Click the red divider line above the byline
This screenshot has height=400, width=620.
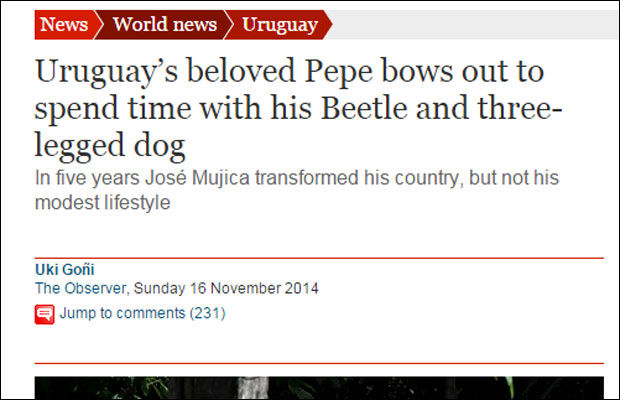[x=318, y=258]
